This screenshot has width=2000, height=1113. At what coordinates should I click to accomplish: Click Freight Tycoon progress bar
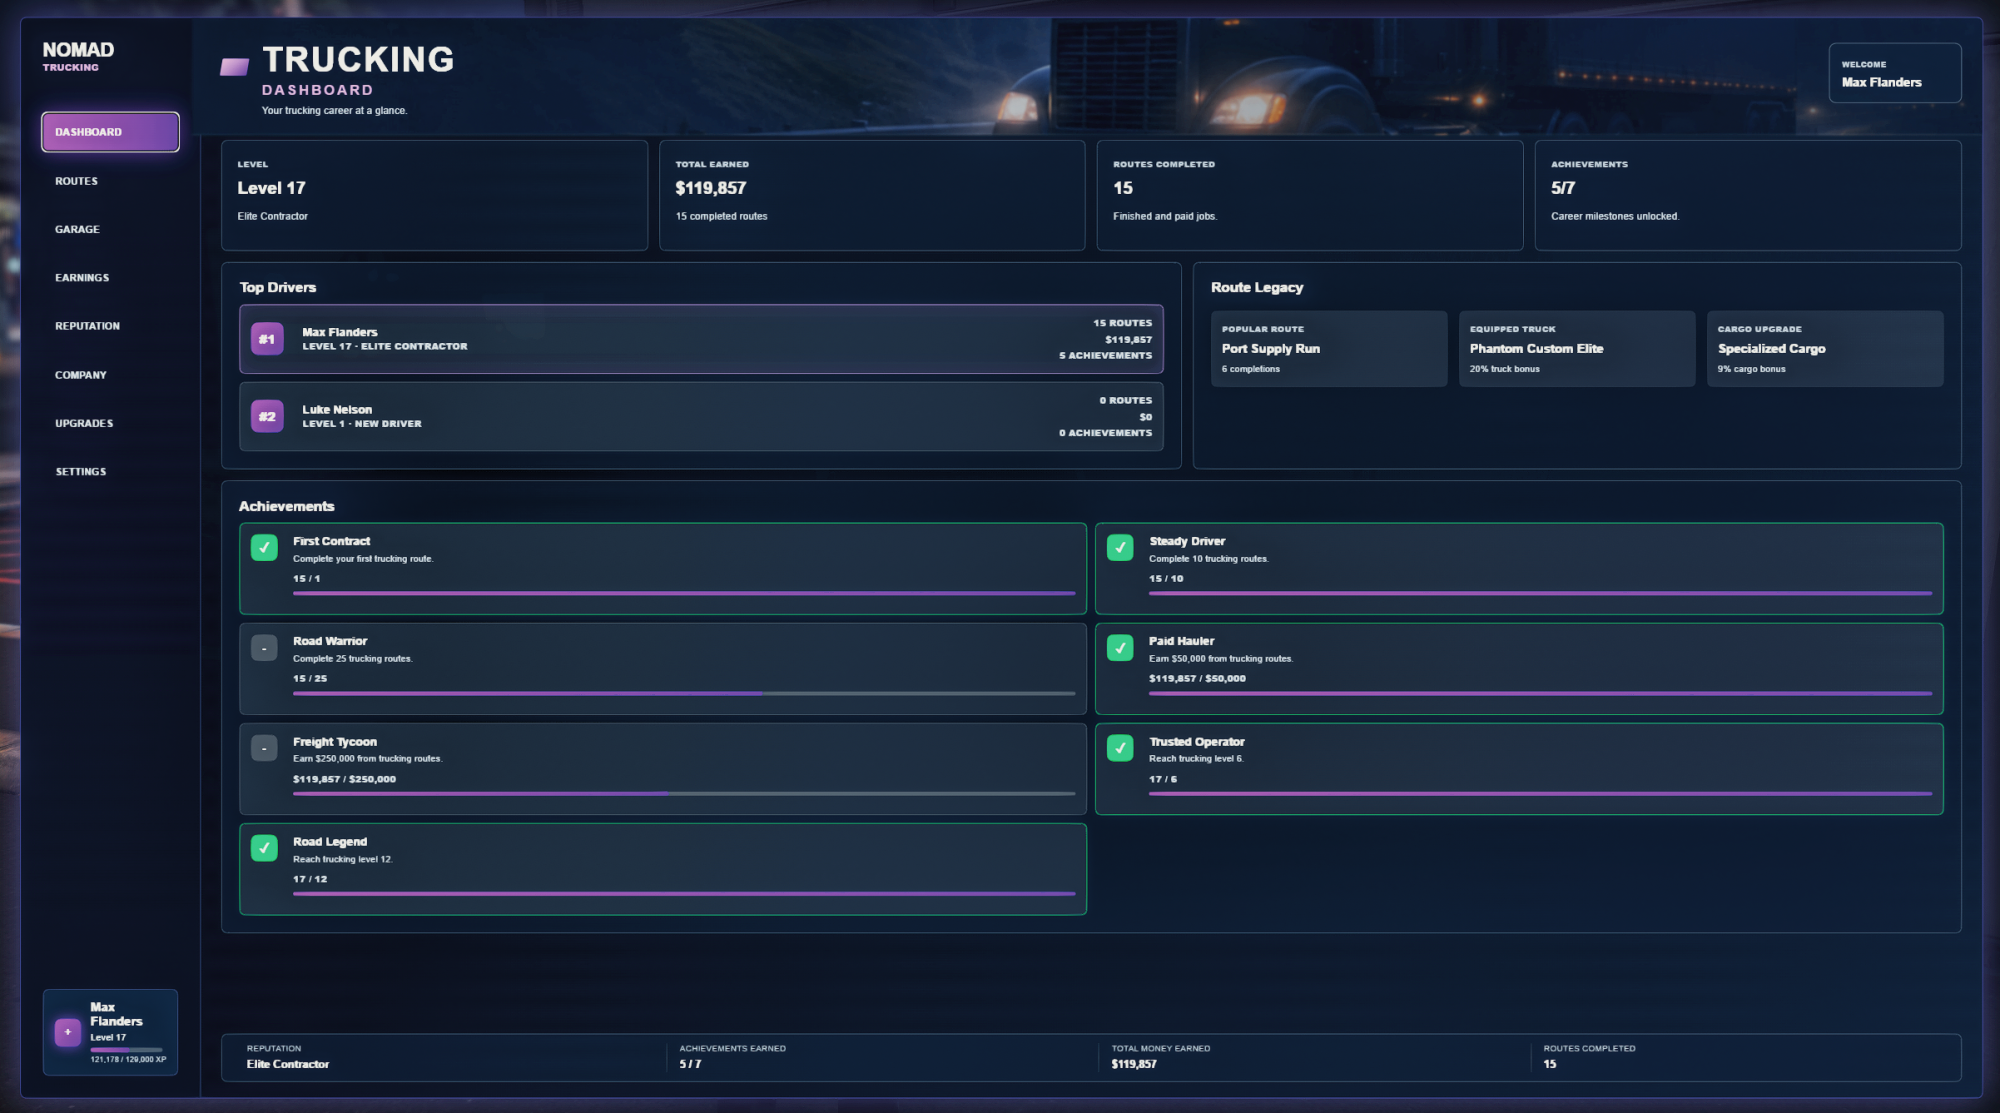684,793
